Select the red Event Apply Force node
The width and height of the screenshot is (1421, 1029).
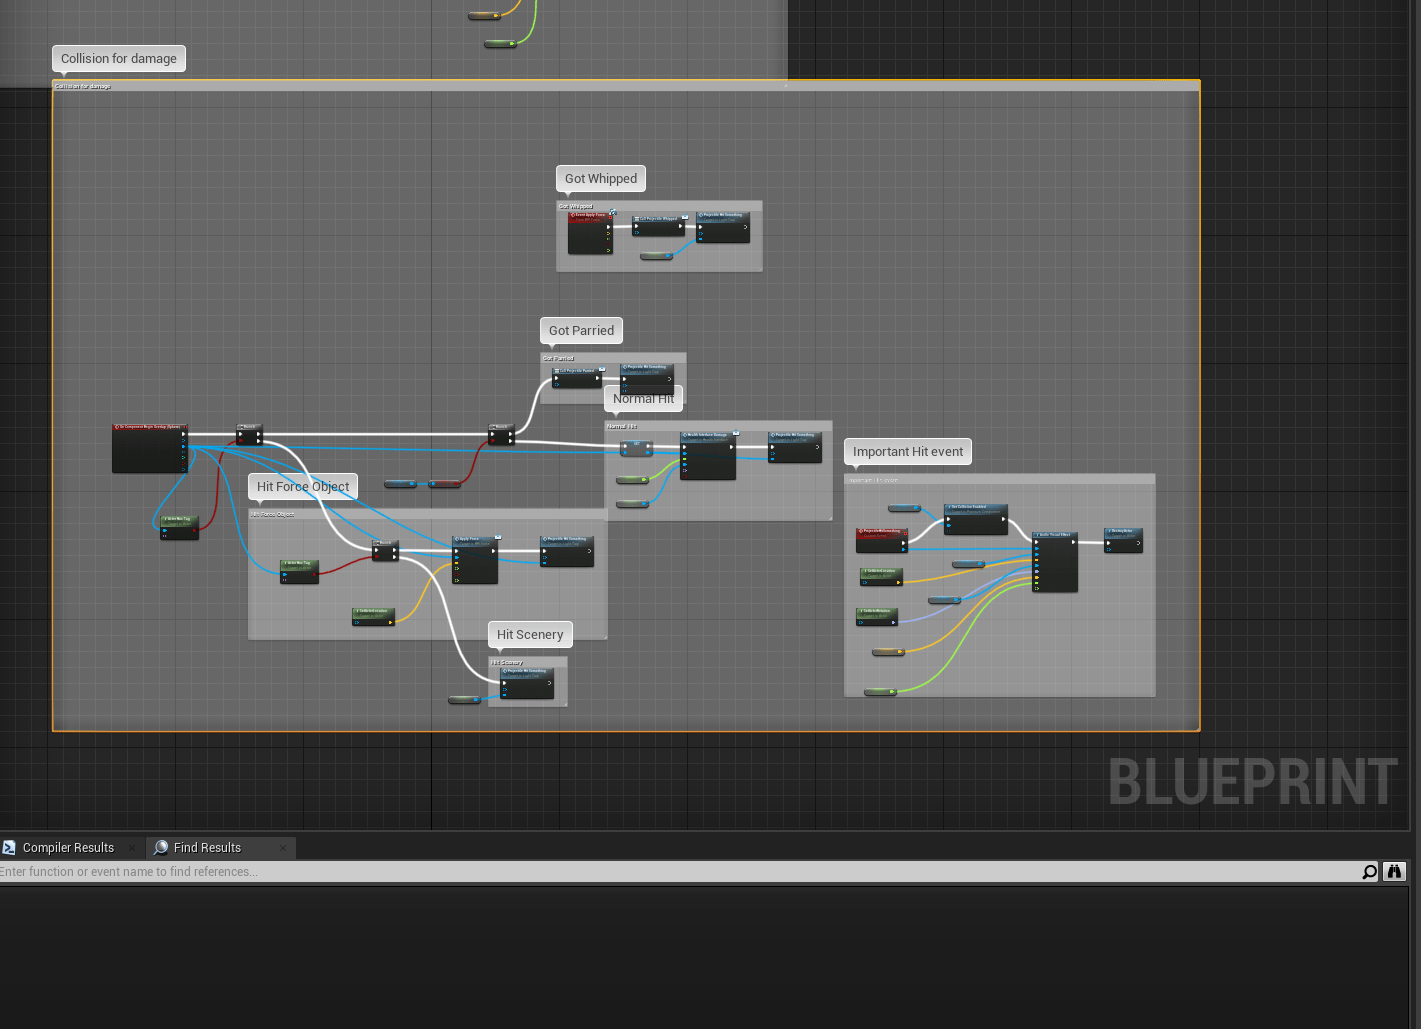click(589, 233)
